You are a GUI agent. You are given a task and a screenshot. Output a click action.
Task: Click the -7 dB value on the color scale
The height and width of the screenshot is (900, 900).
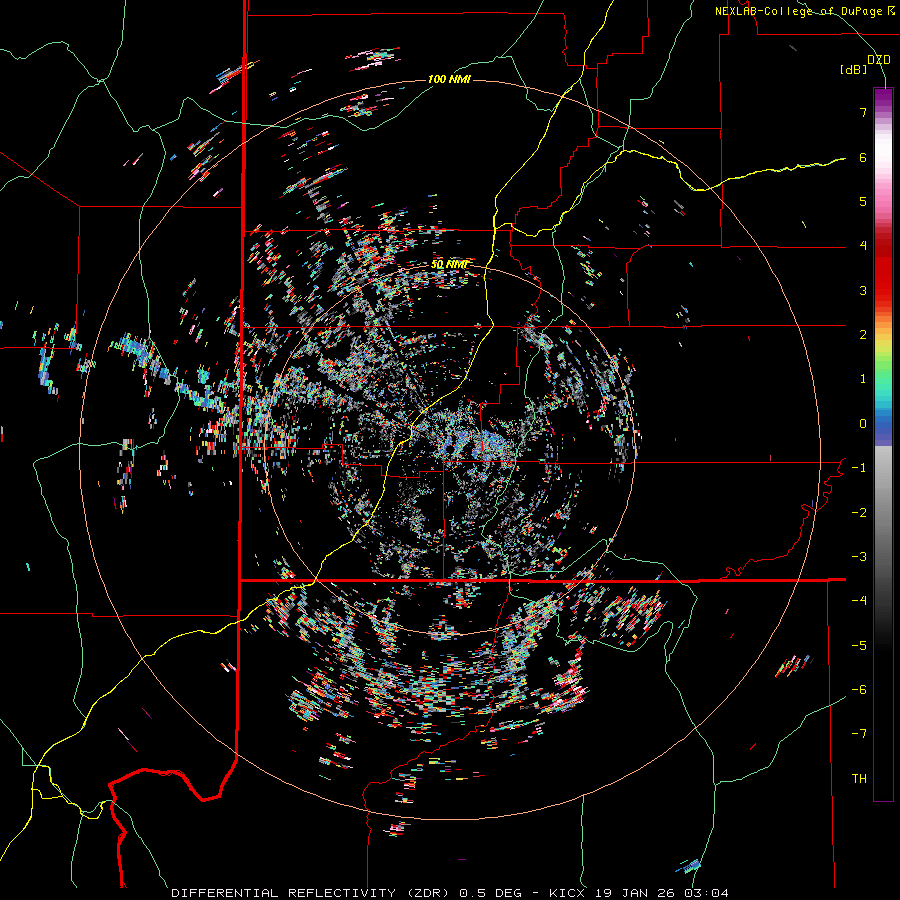[859, 734]
